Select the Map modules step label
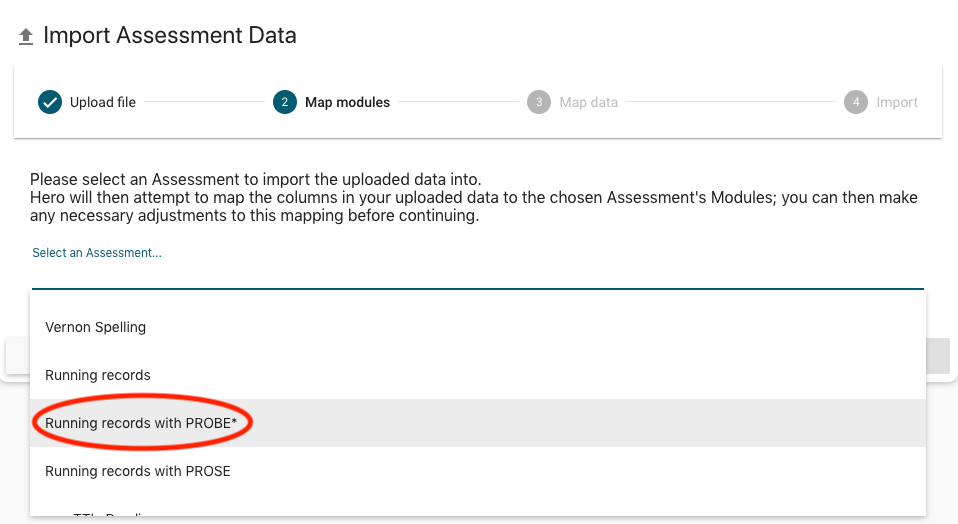Image resolution: width=958 pixels, height=524 pixels. [x=347, y=102]
